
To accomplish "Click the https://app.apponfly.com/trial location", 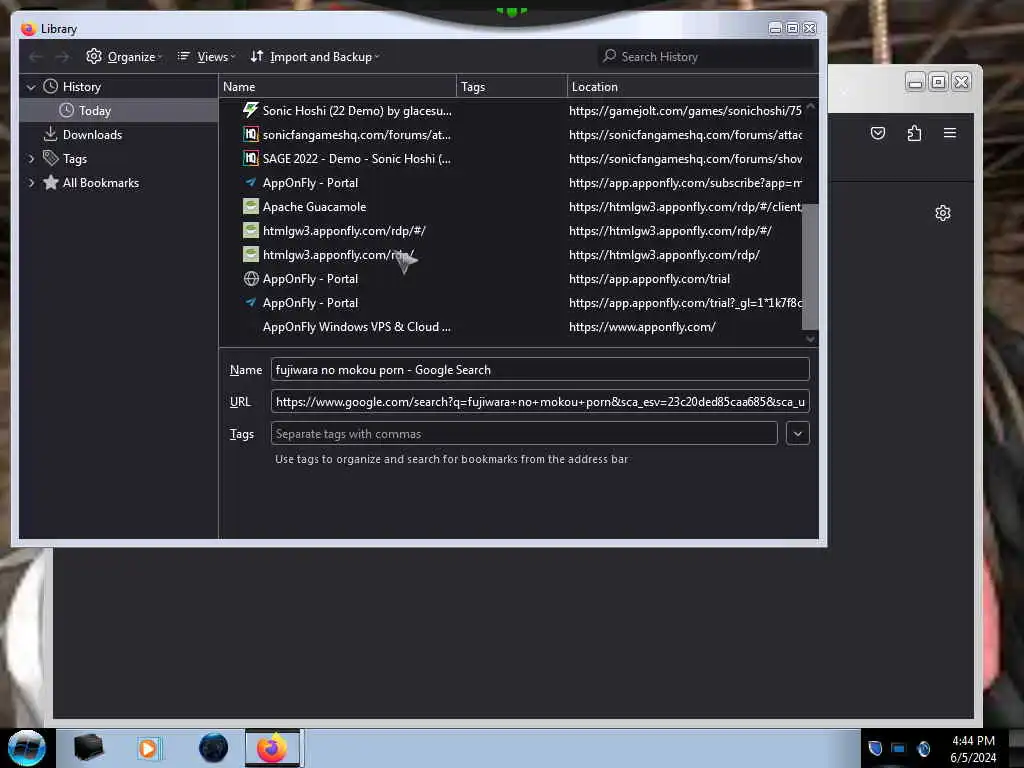I will tap(649, 279).
